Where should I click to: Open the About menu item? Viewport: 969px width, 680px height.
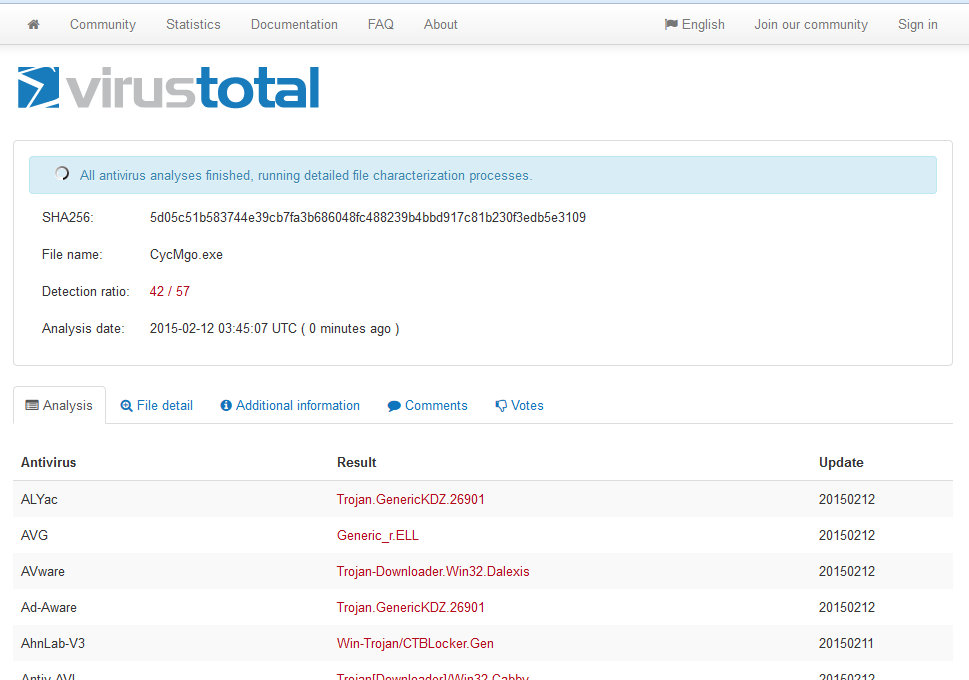click(x=441, y=25)
